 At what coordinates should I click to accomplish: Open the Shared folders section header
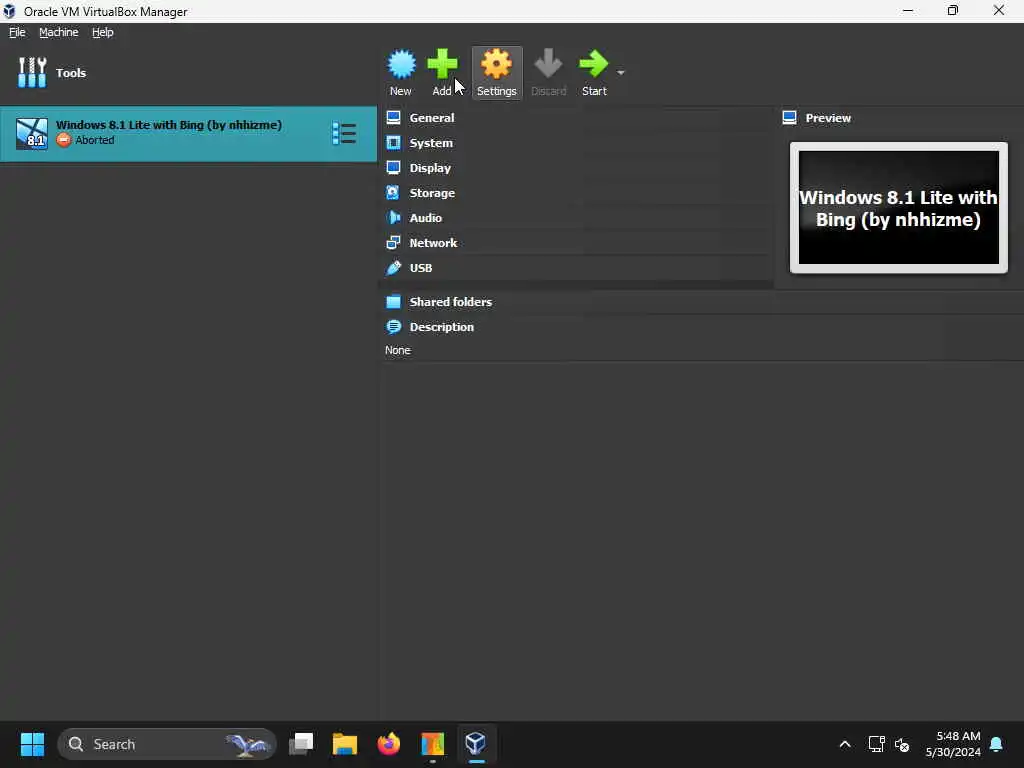click(451, 302)
